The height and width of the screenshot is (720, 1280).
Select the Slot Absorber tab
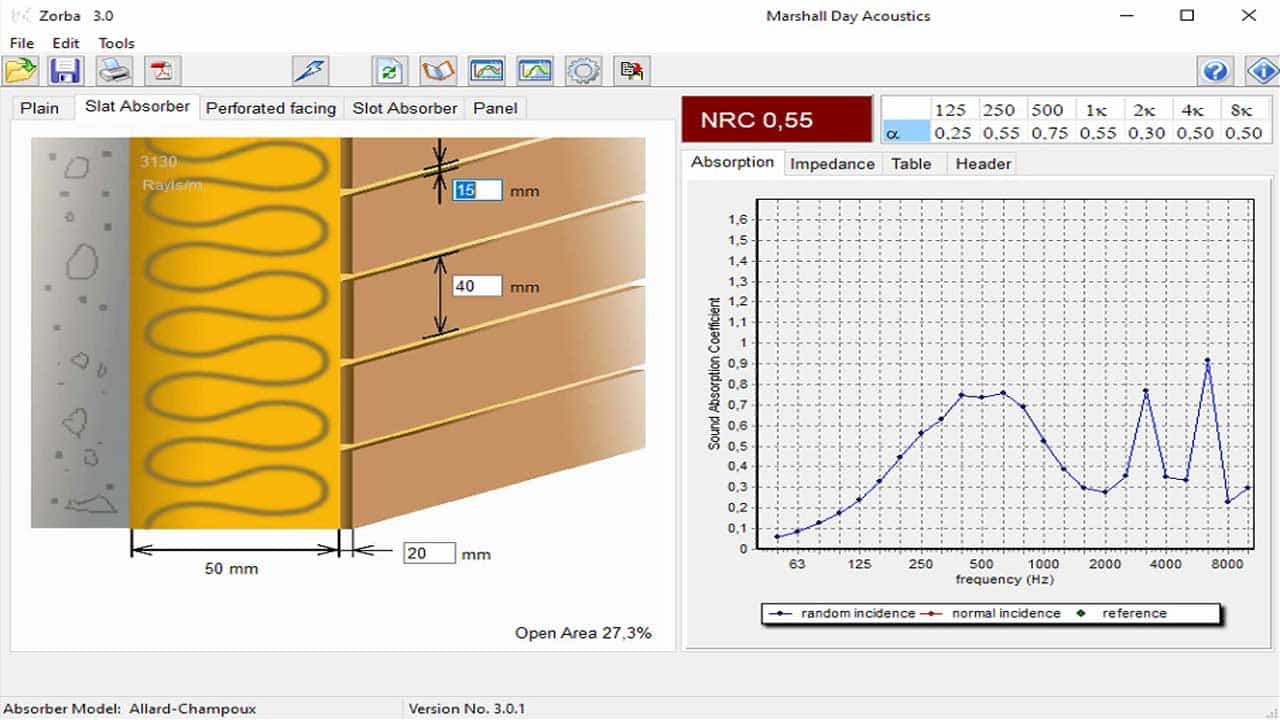(x=404, y=108)
